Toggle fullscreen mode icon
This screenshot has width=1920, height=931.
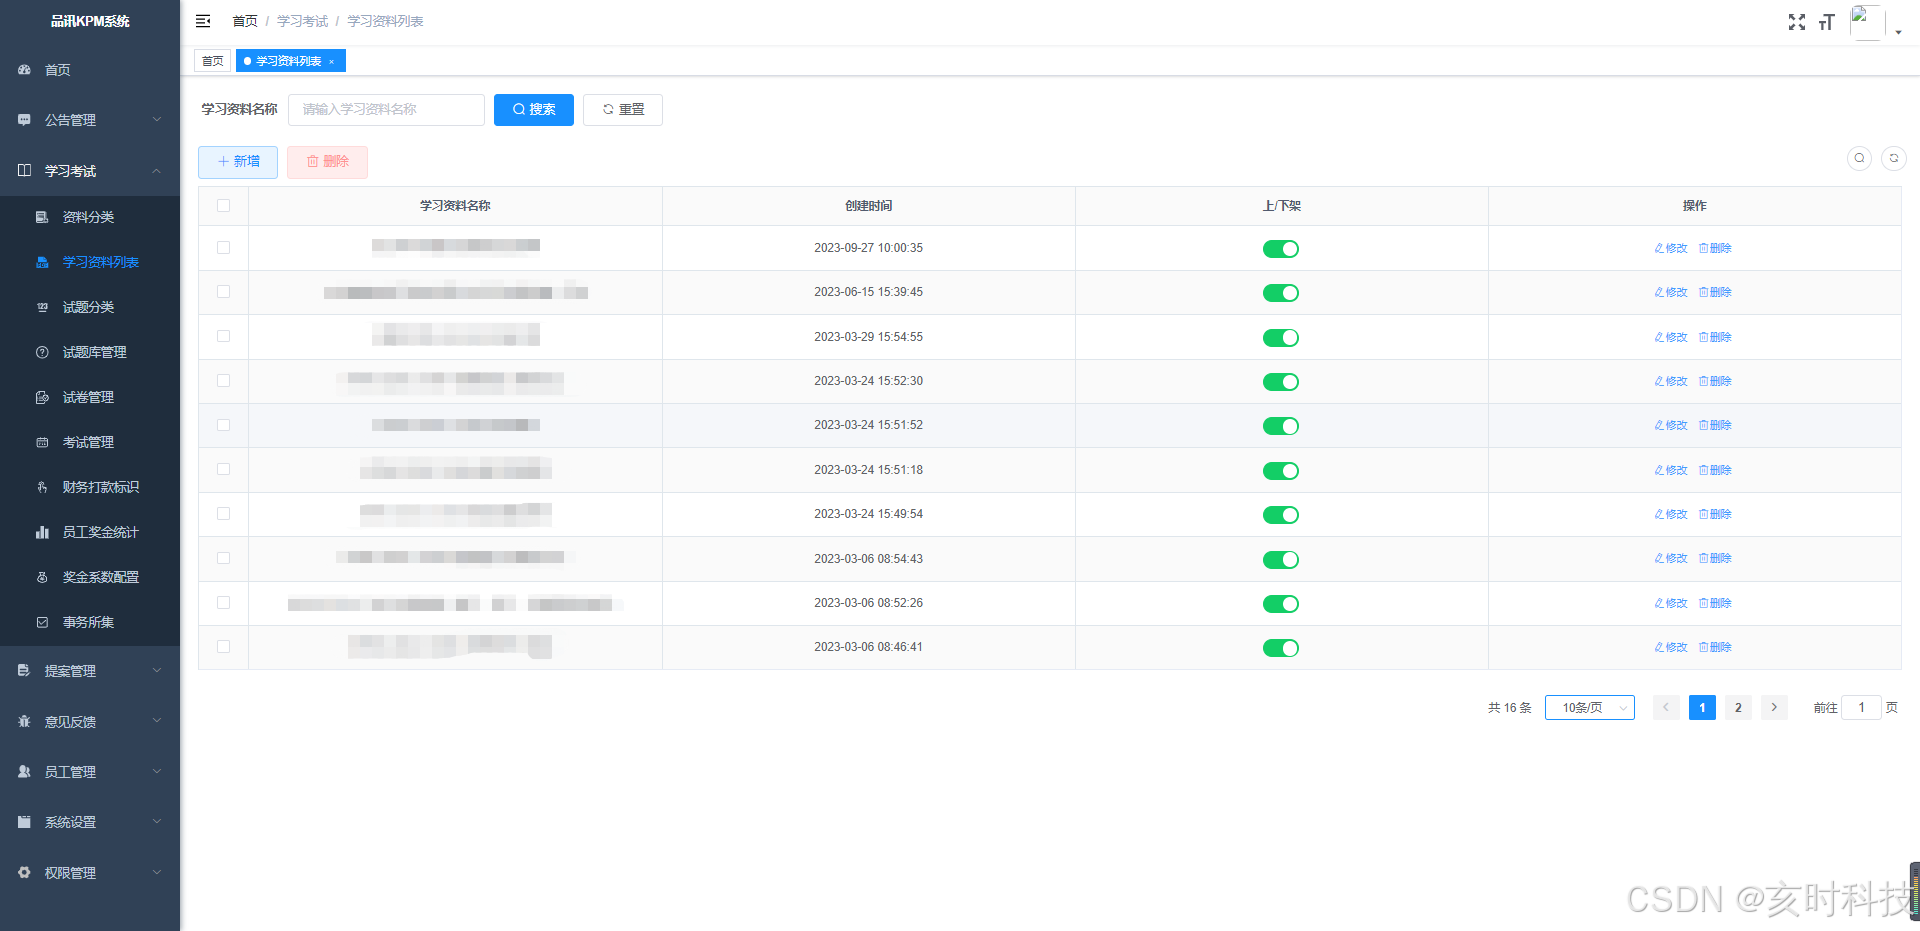[1797, 22]
